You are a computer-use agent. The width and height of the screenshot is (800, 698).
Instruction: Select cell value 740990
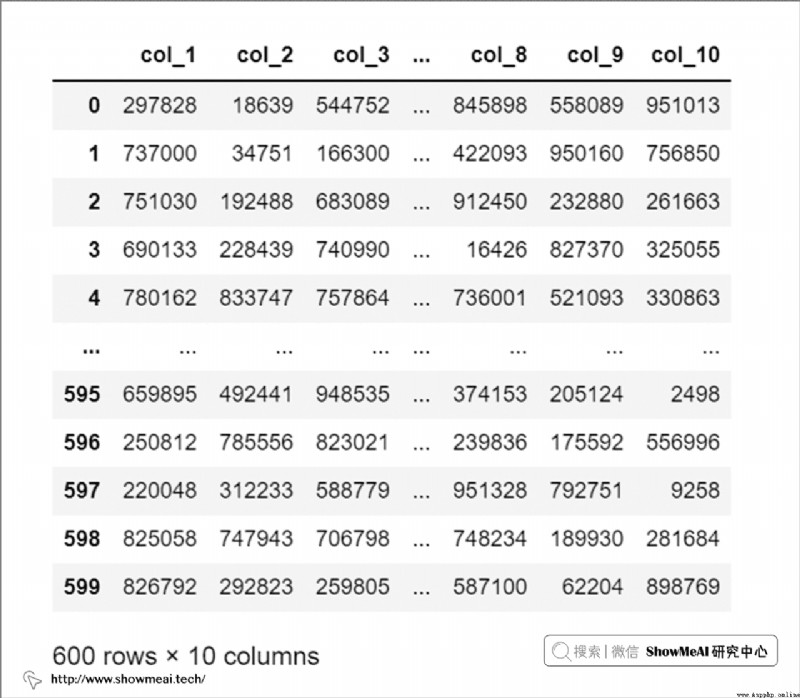click(x=353, y=250)
